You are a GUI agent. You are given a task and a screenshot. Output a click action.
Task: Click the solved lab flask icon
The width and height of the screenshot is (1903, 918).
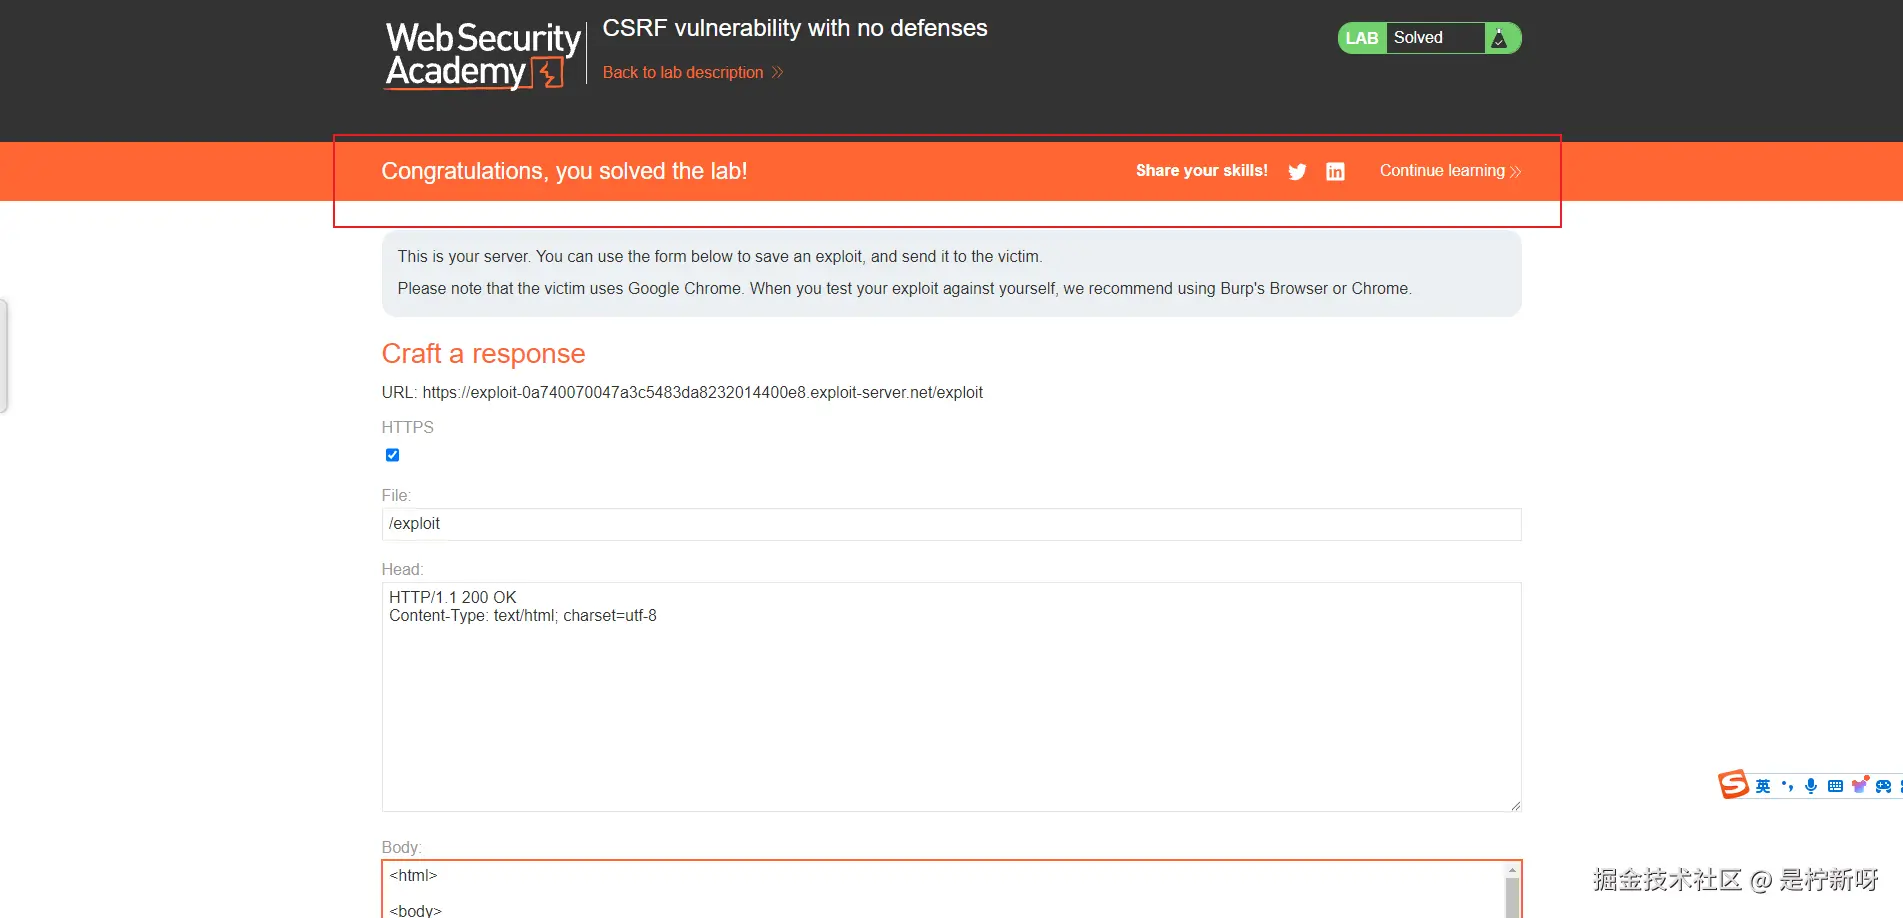click(x=1499, y=38)
